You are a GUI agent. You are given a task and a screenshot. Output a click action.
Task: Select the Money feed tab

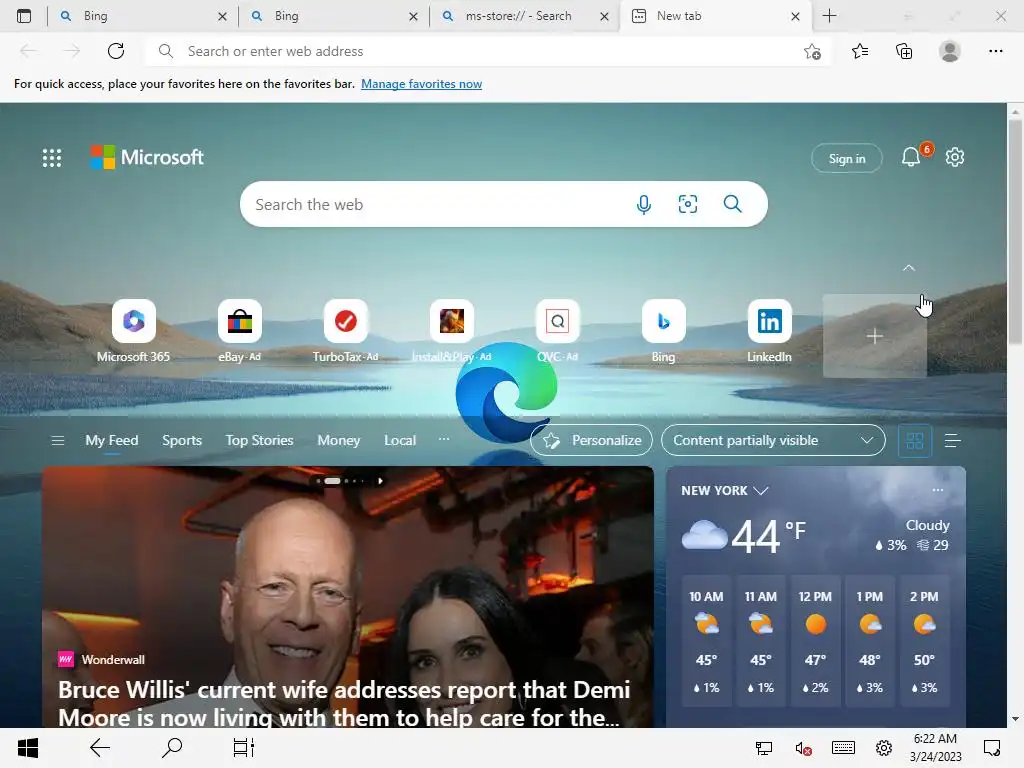(x=338, y=440)
